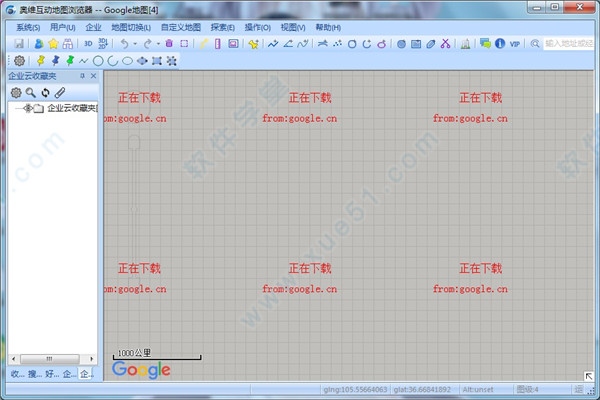Screen dimensions: 600x400
Task: Open the 自定义地图 menu
Action: [181, 28]
